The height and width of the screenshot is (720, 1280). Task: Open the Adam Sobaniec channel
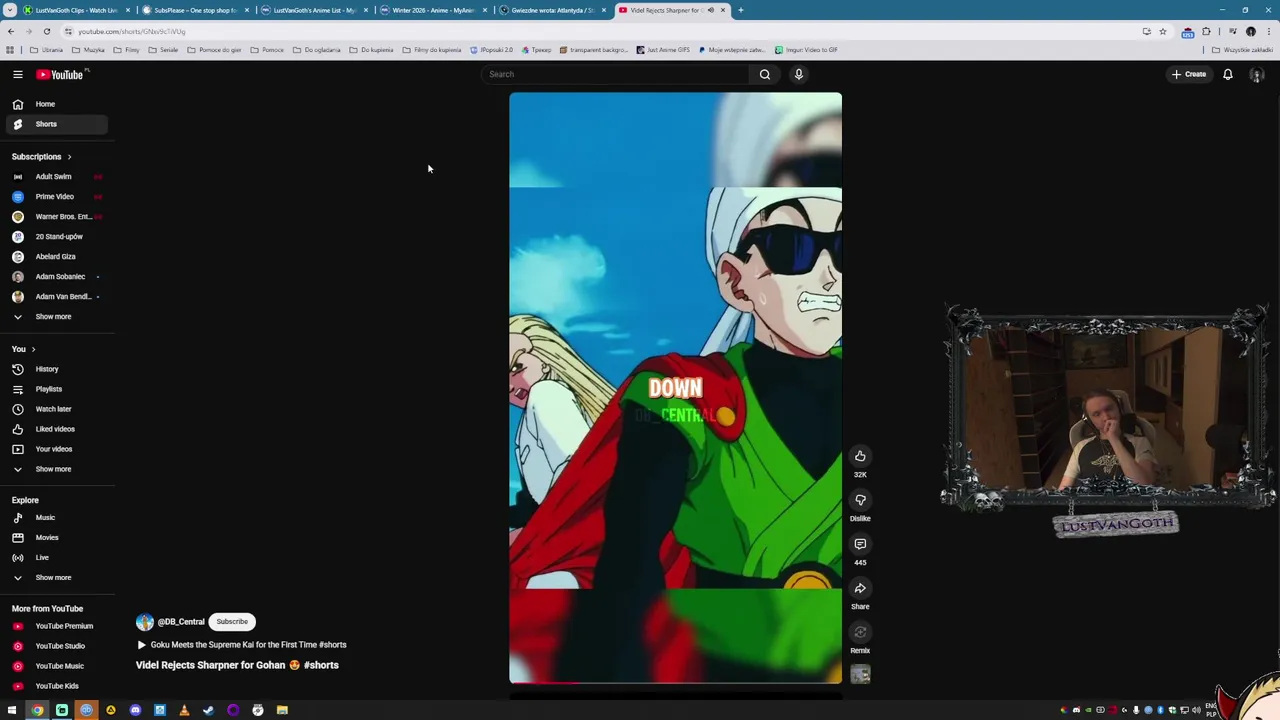pos(57,277)
